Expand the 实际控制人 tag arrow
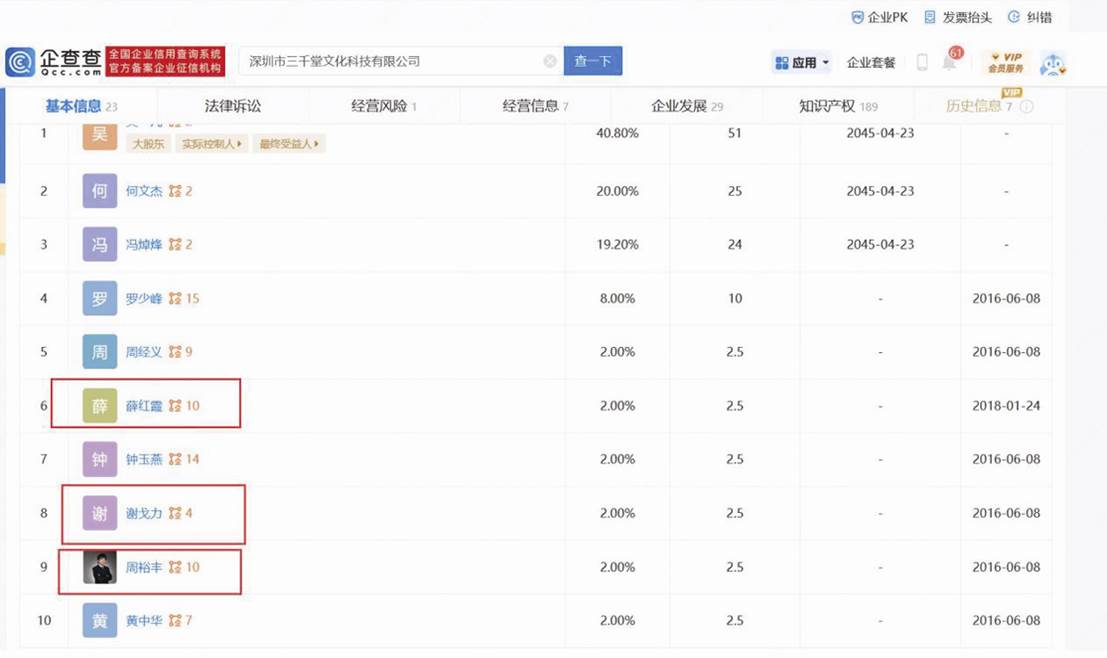Viewport: 1107px width, 658px height. 212,144
